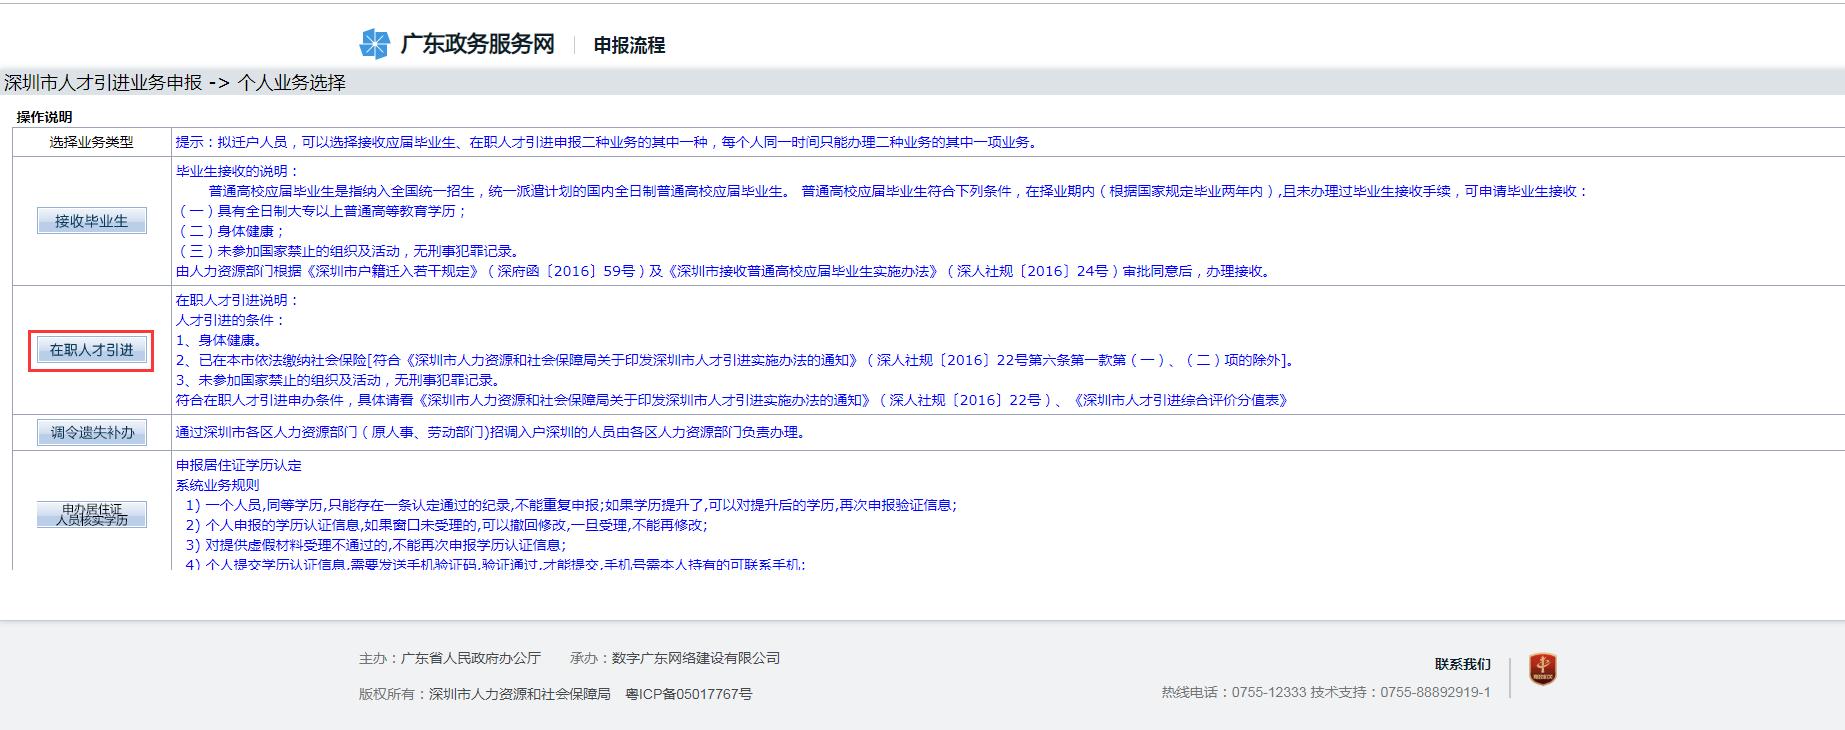This screenshot has height=730, width=1845.
Task: Click the 申报居住证学历认定 heading text
Action: pos(239,465)
